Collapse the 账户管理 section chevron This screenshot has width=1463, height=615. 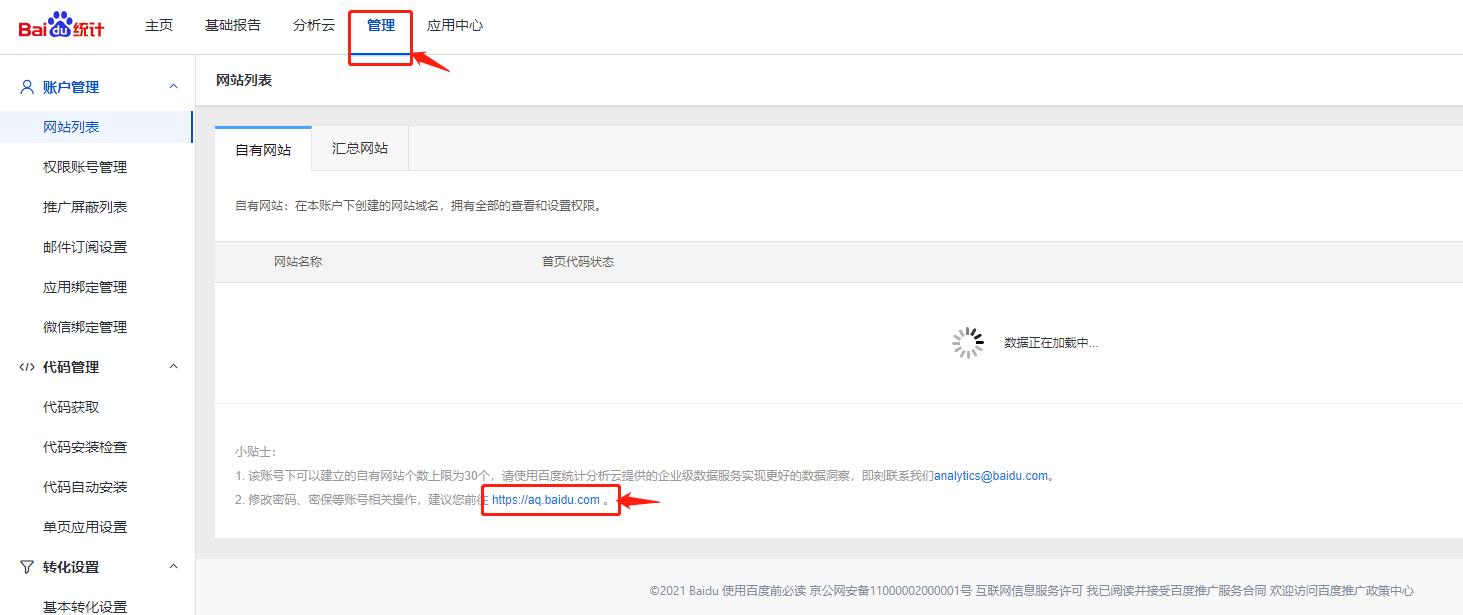tap(173, 86)
